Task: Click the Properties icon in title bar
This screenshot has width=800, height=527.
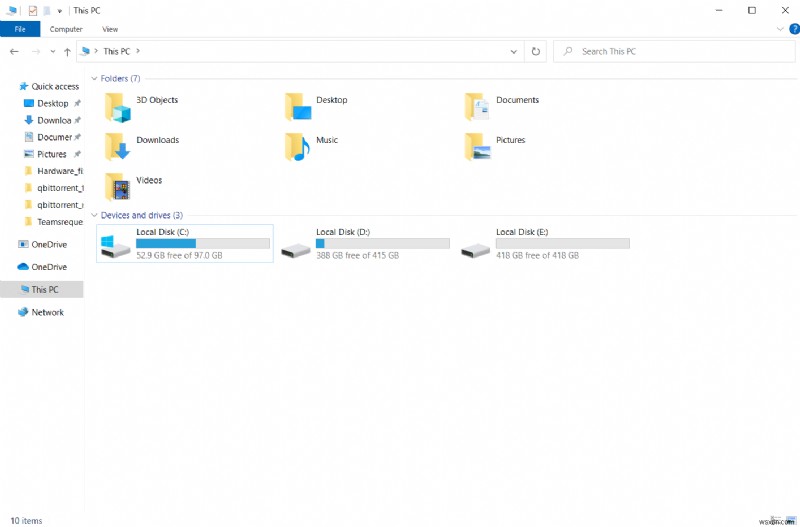Action: [33, 10]
